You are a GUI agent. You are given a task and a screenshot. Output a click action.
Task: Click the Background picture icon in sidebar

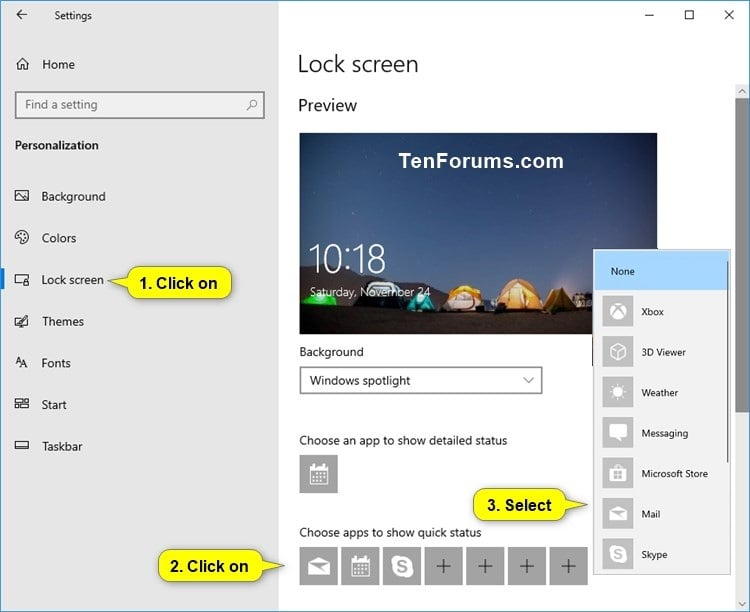coord(22,196)
